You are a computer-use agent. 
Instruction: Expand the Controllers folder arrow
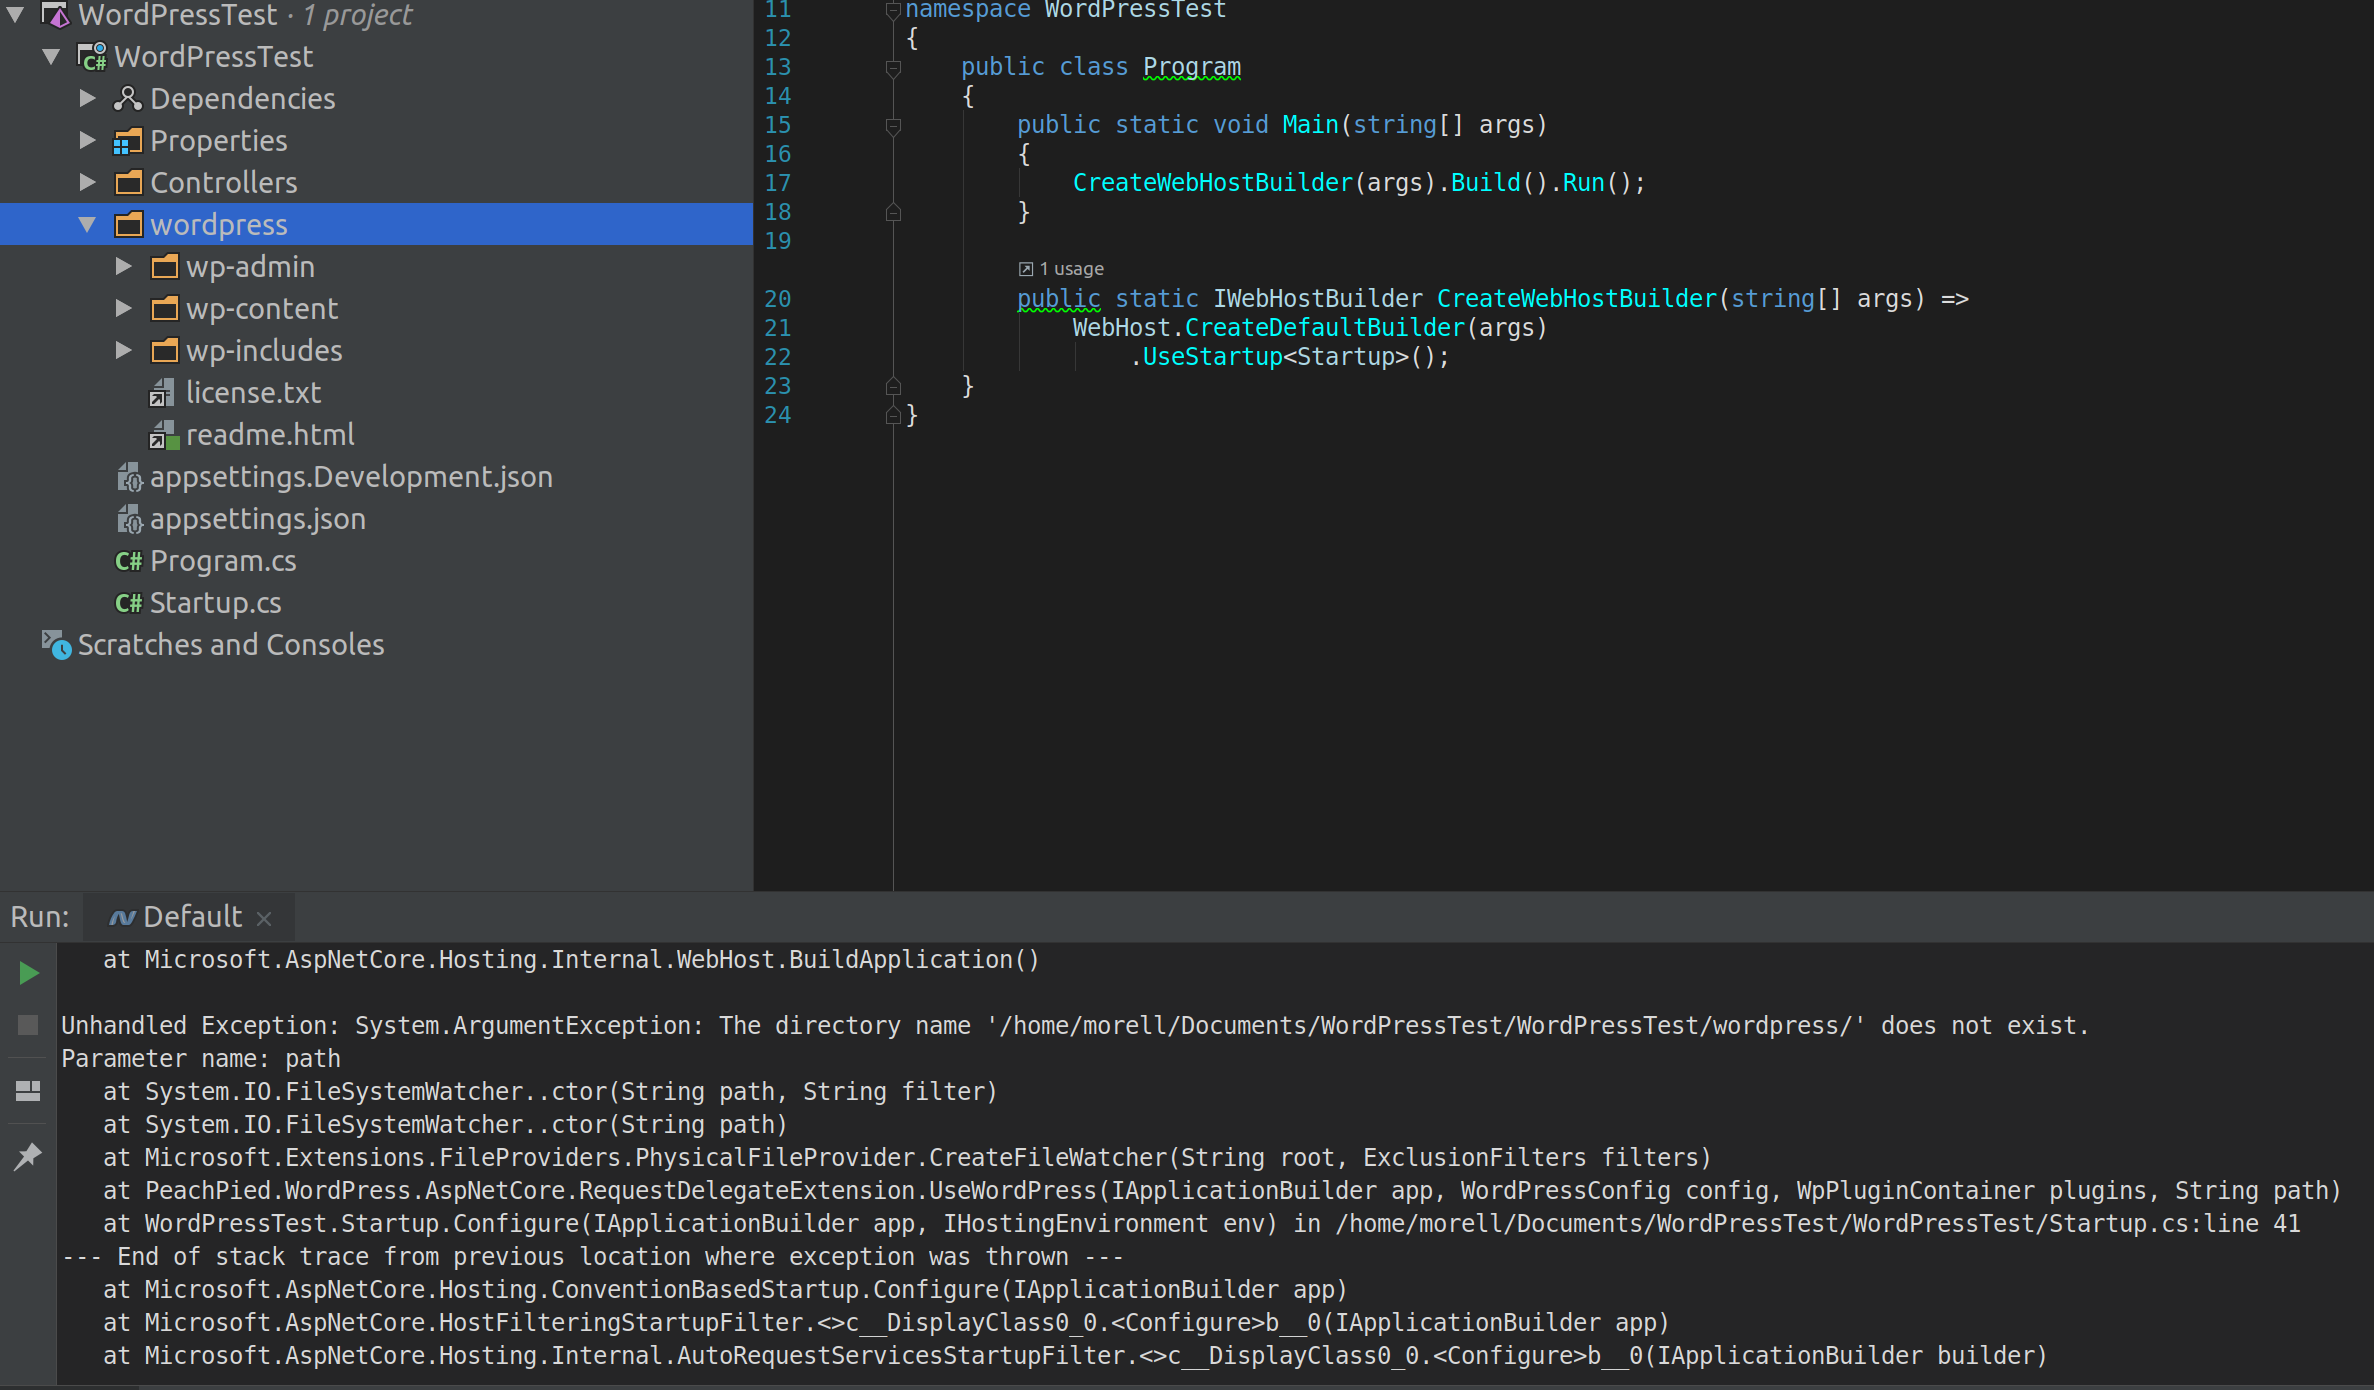pos(88,183)
